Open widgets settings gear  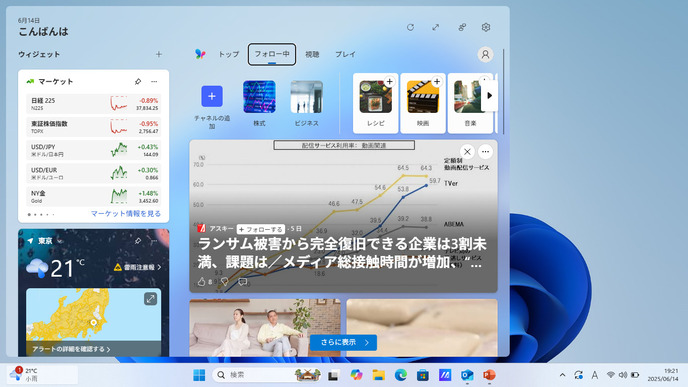click(x=486, y=27)
